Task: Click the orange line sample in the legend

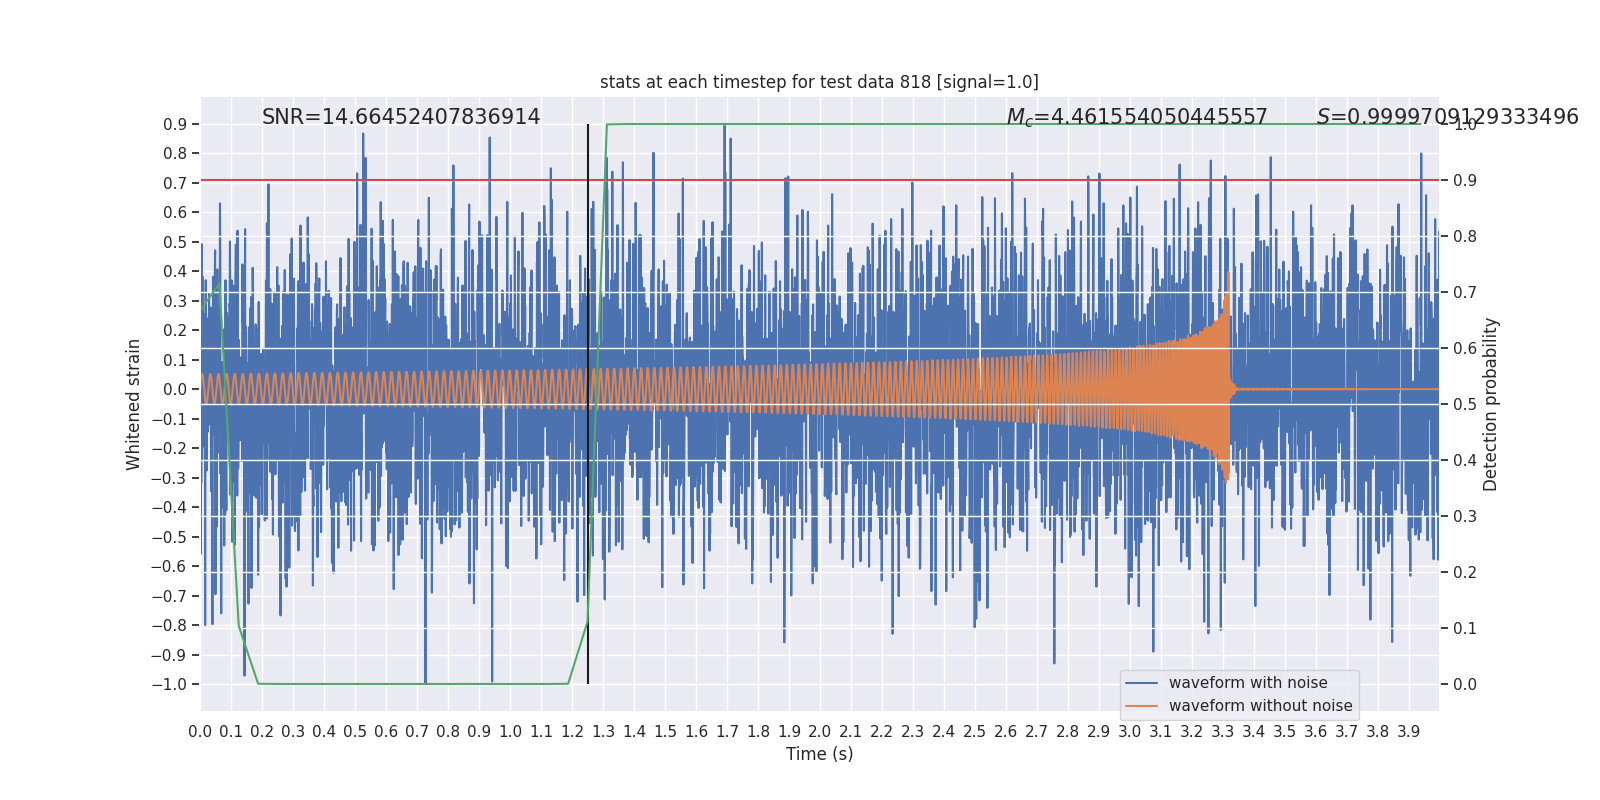Action: [1142, 706]
